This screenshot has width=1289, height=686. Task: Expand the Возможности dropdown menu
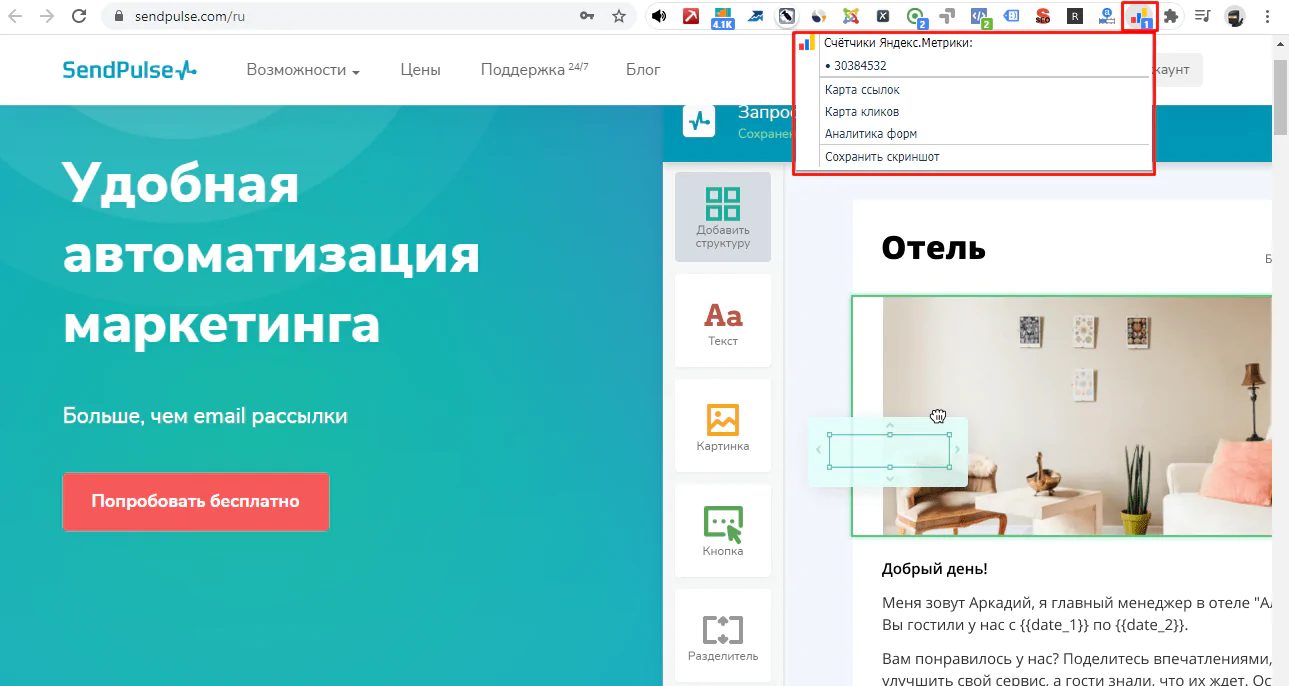click(x=303, y=70)
